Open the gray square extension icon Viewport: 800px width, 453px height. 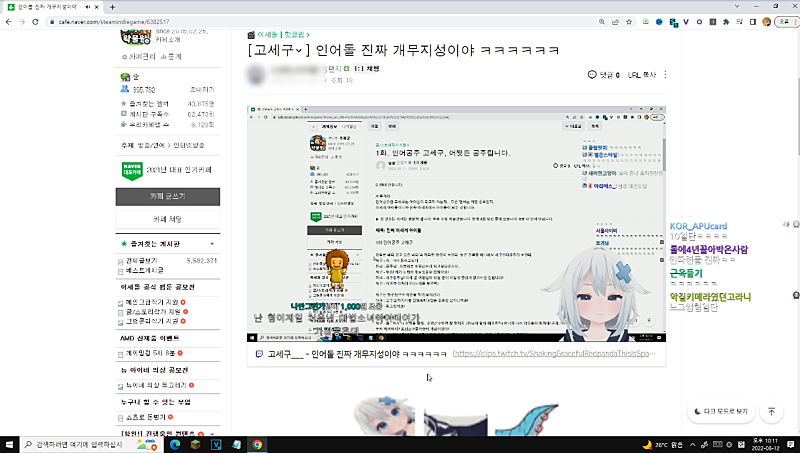(x=713, y=22)
